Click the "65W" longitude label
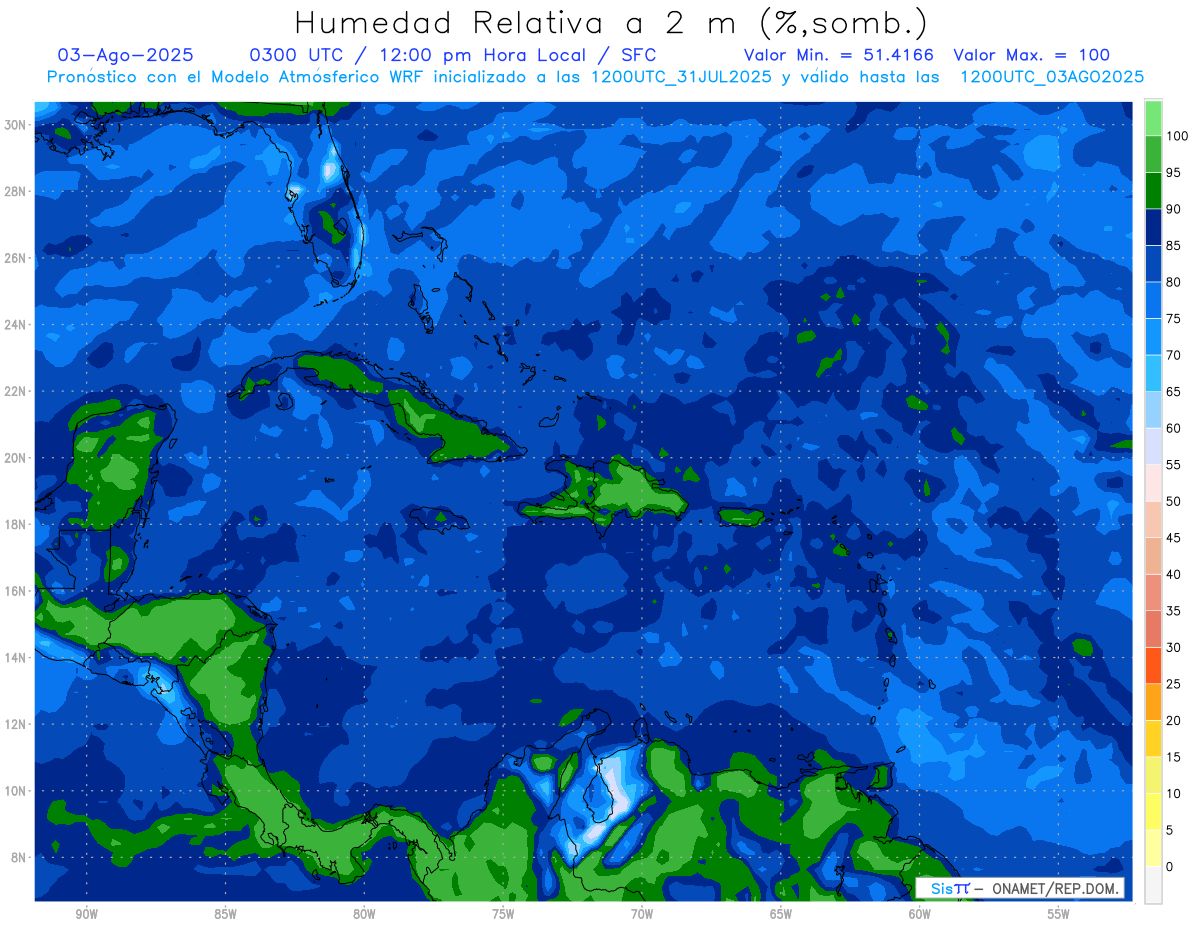The height and width of the screenshot is (927, 1200). [781, 914]
